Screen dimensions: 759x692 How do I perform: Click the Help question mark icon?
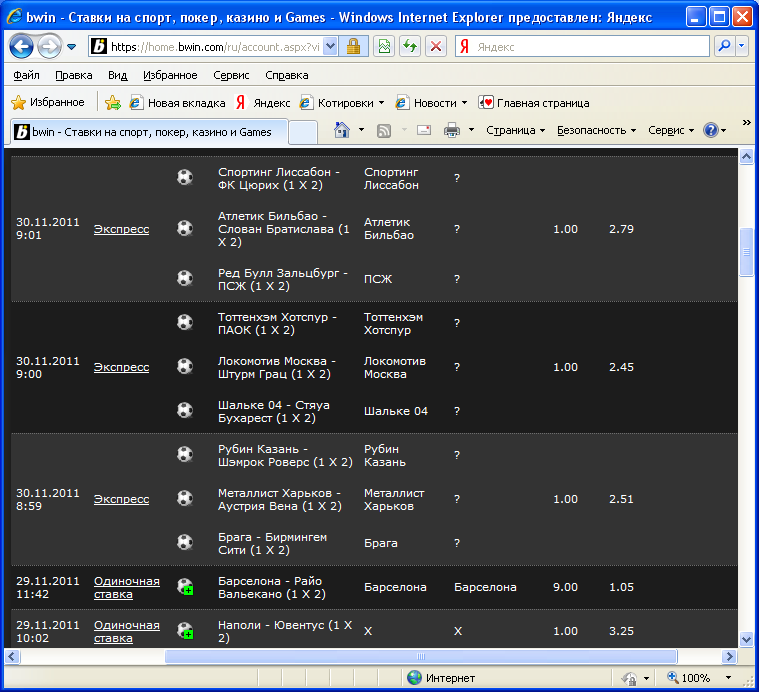point(711,130)
